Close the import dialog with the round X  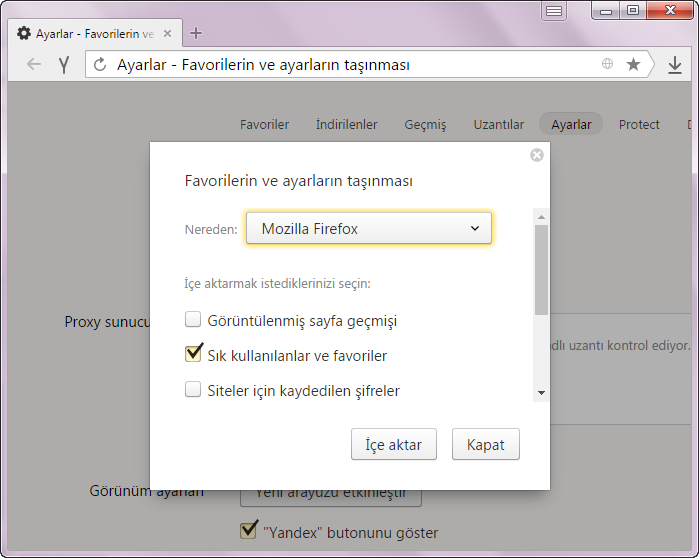tap(537, 155)
